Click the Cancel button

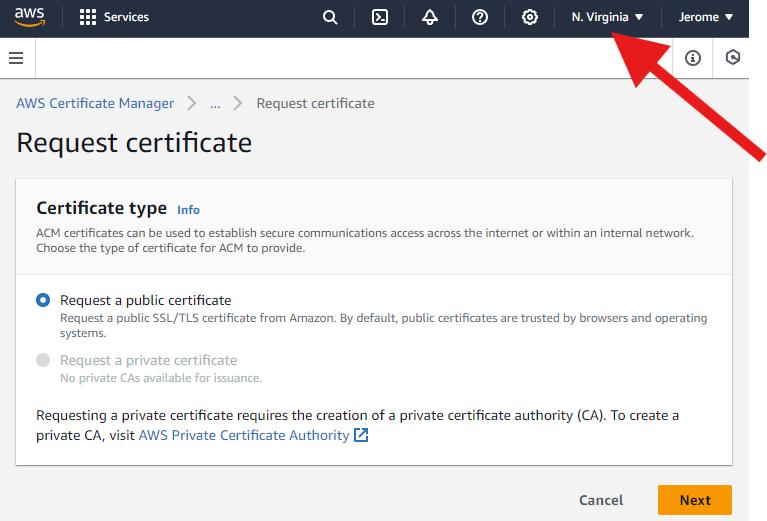[x=601, y=500]
